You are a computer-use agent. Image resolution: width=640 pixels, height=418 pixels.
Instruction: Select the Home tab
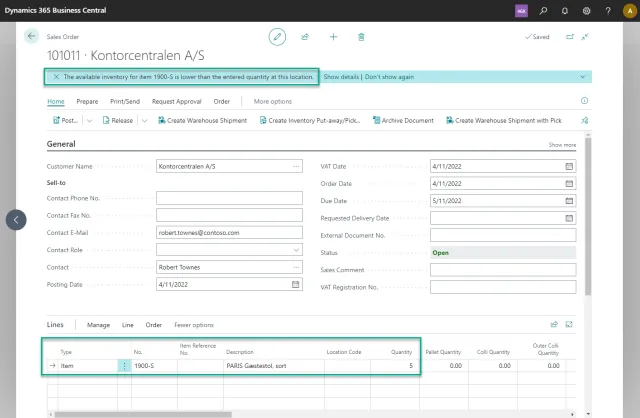tap(56, 101)
